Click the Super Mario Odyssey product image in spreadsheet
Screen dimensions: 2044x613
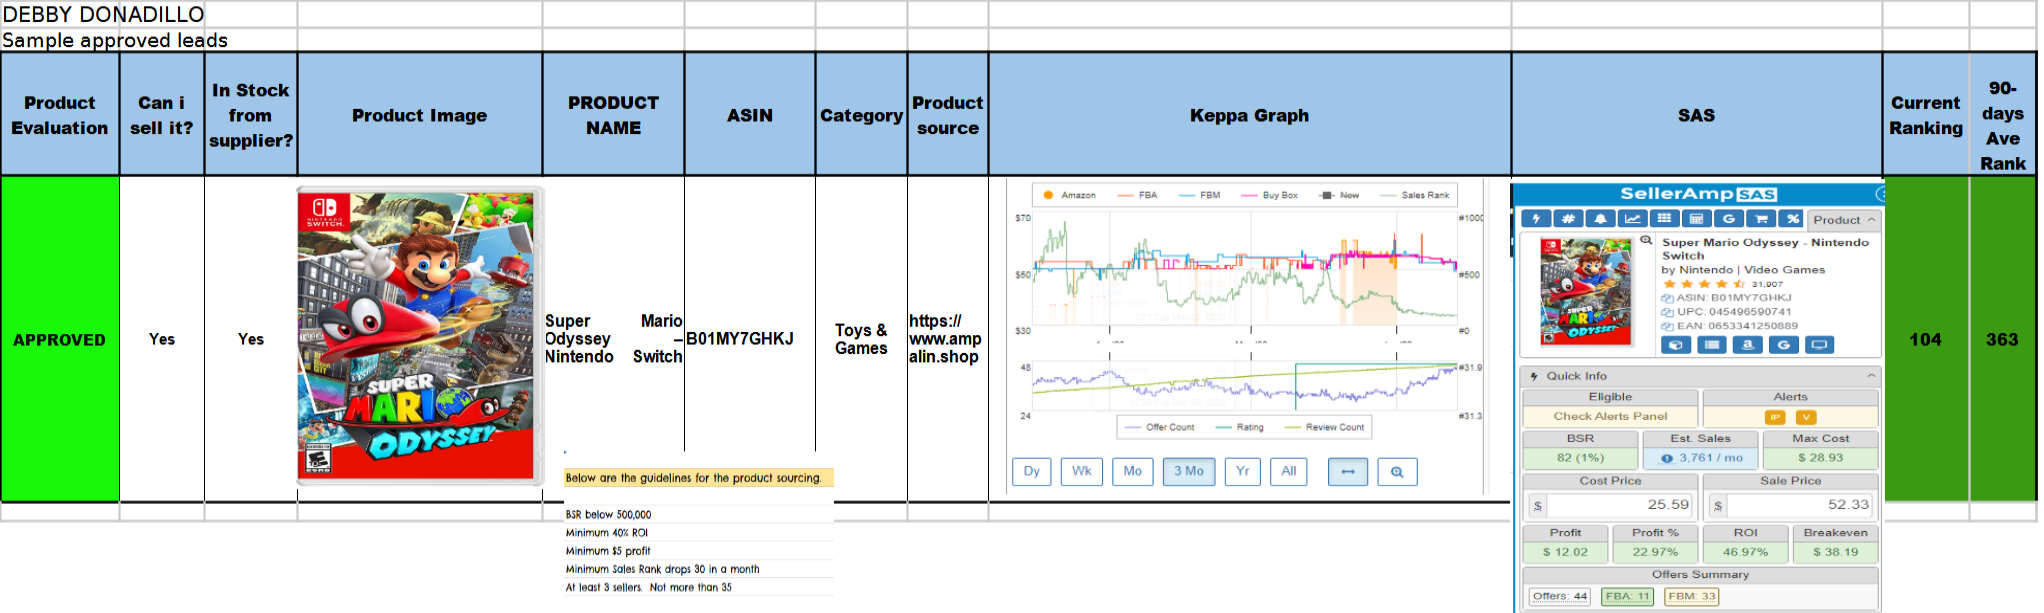420,335
